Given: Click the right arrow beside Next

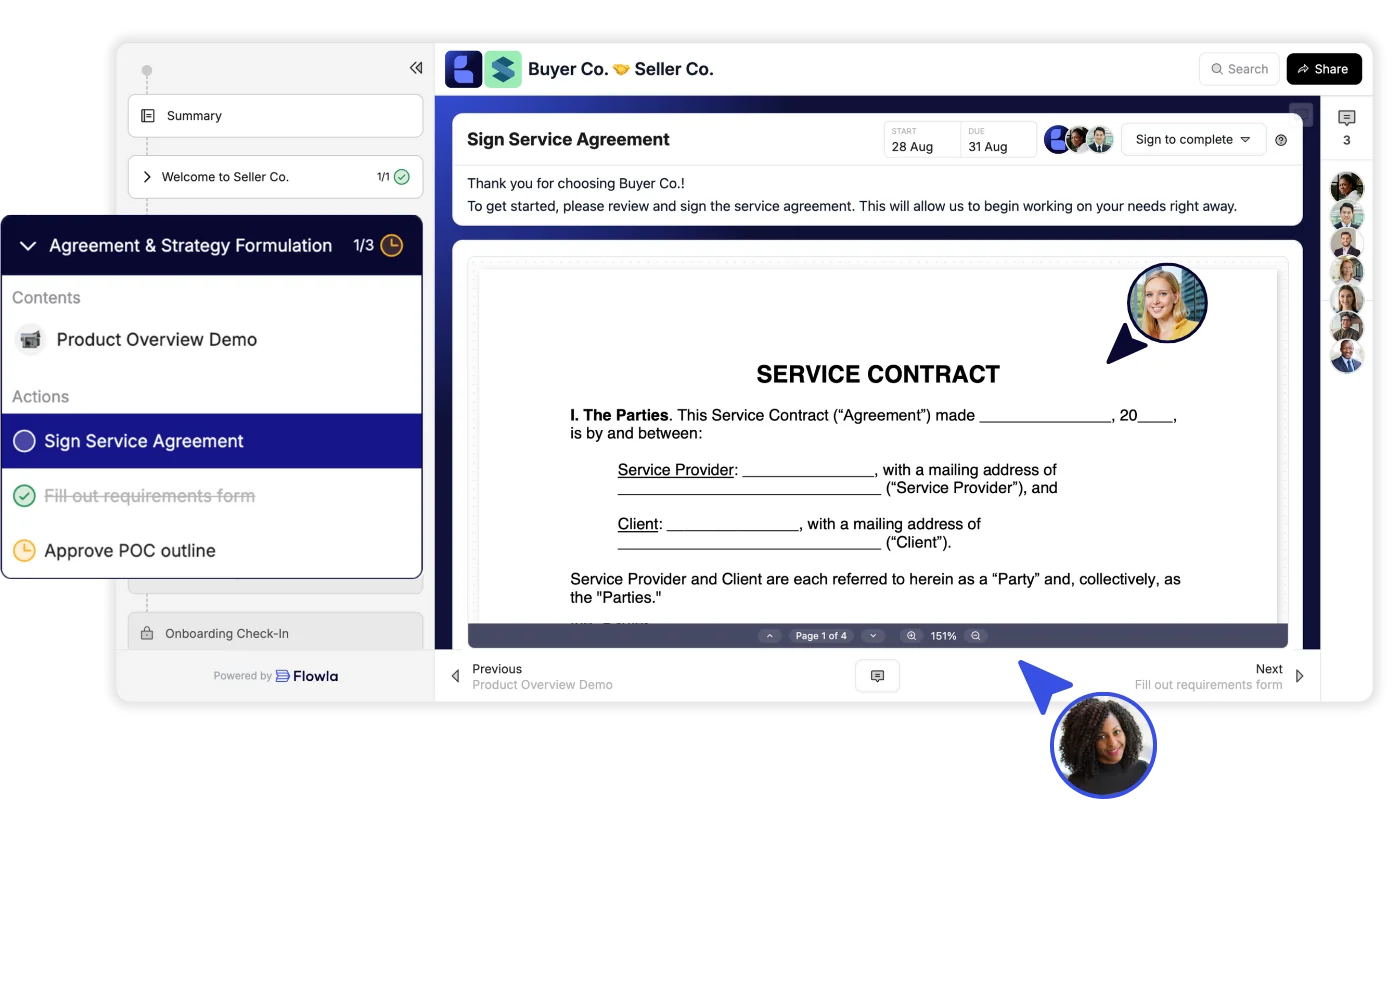Looking at the screenshot, I should coord(1299,676).
